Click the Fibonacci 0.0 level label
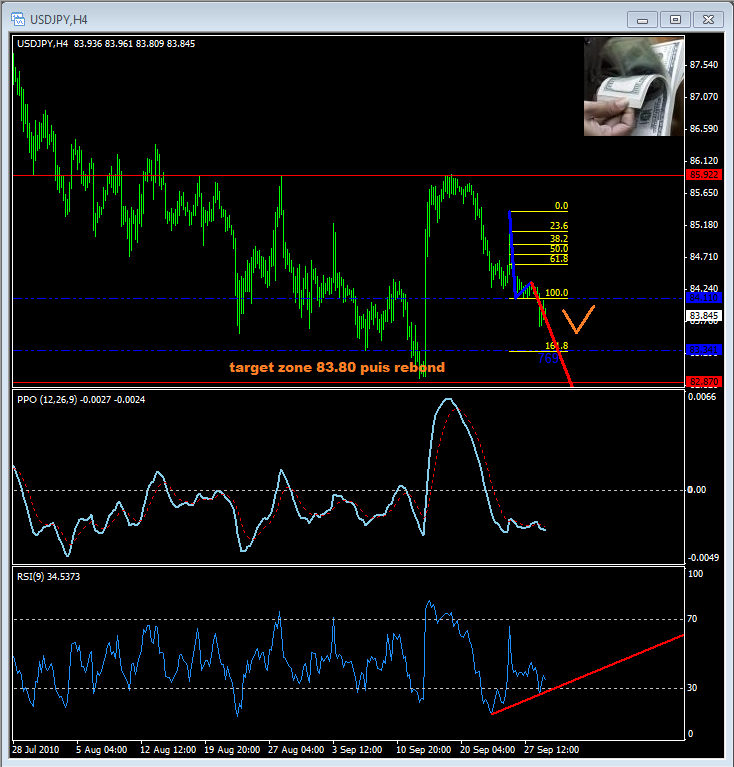Viewport: 734px width, 767px height. pos(561,206)
